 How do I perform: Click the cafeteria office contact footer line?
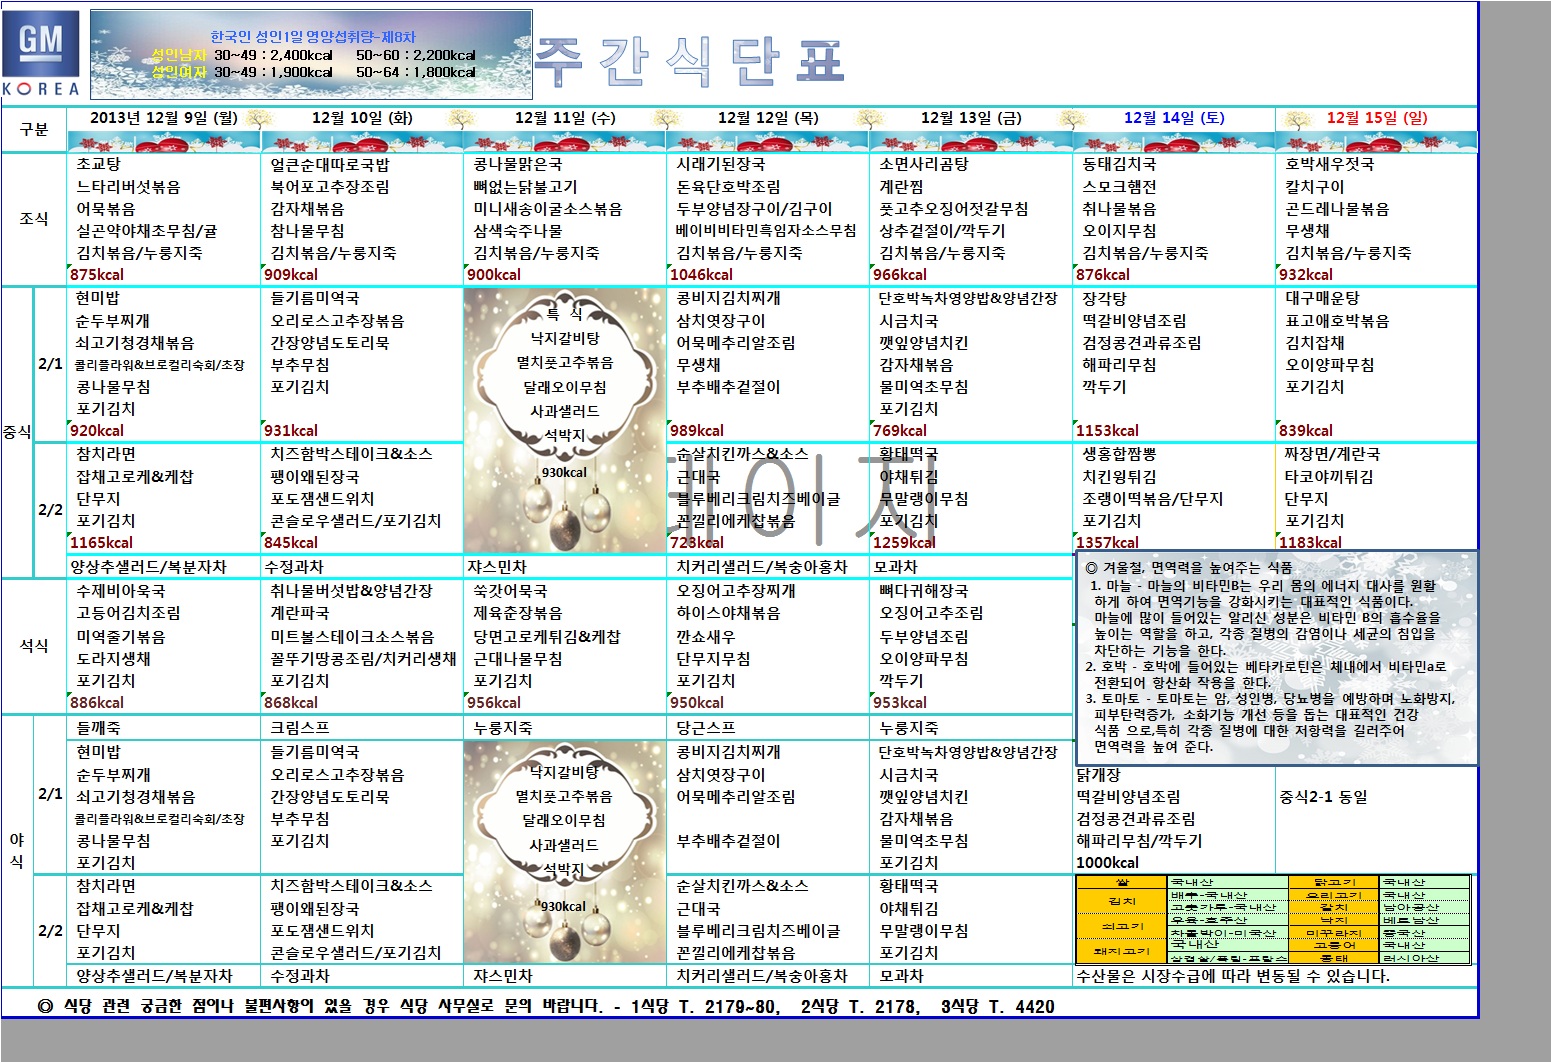coord(546,1007)
